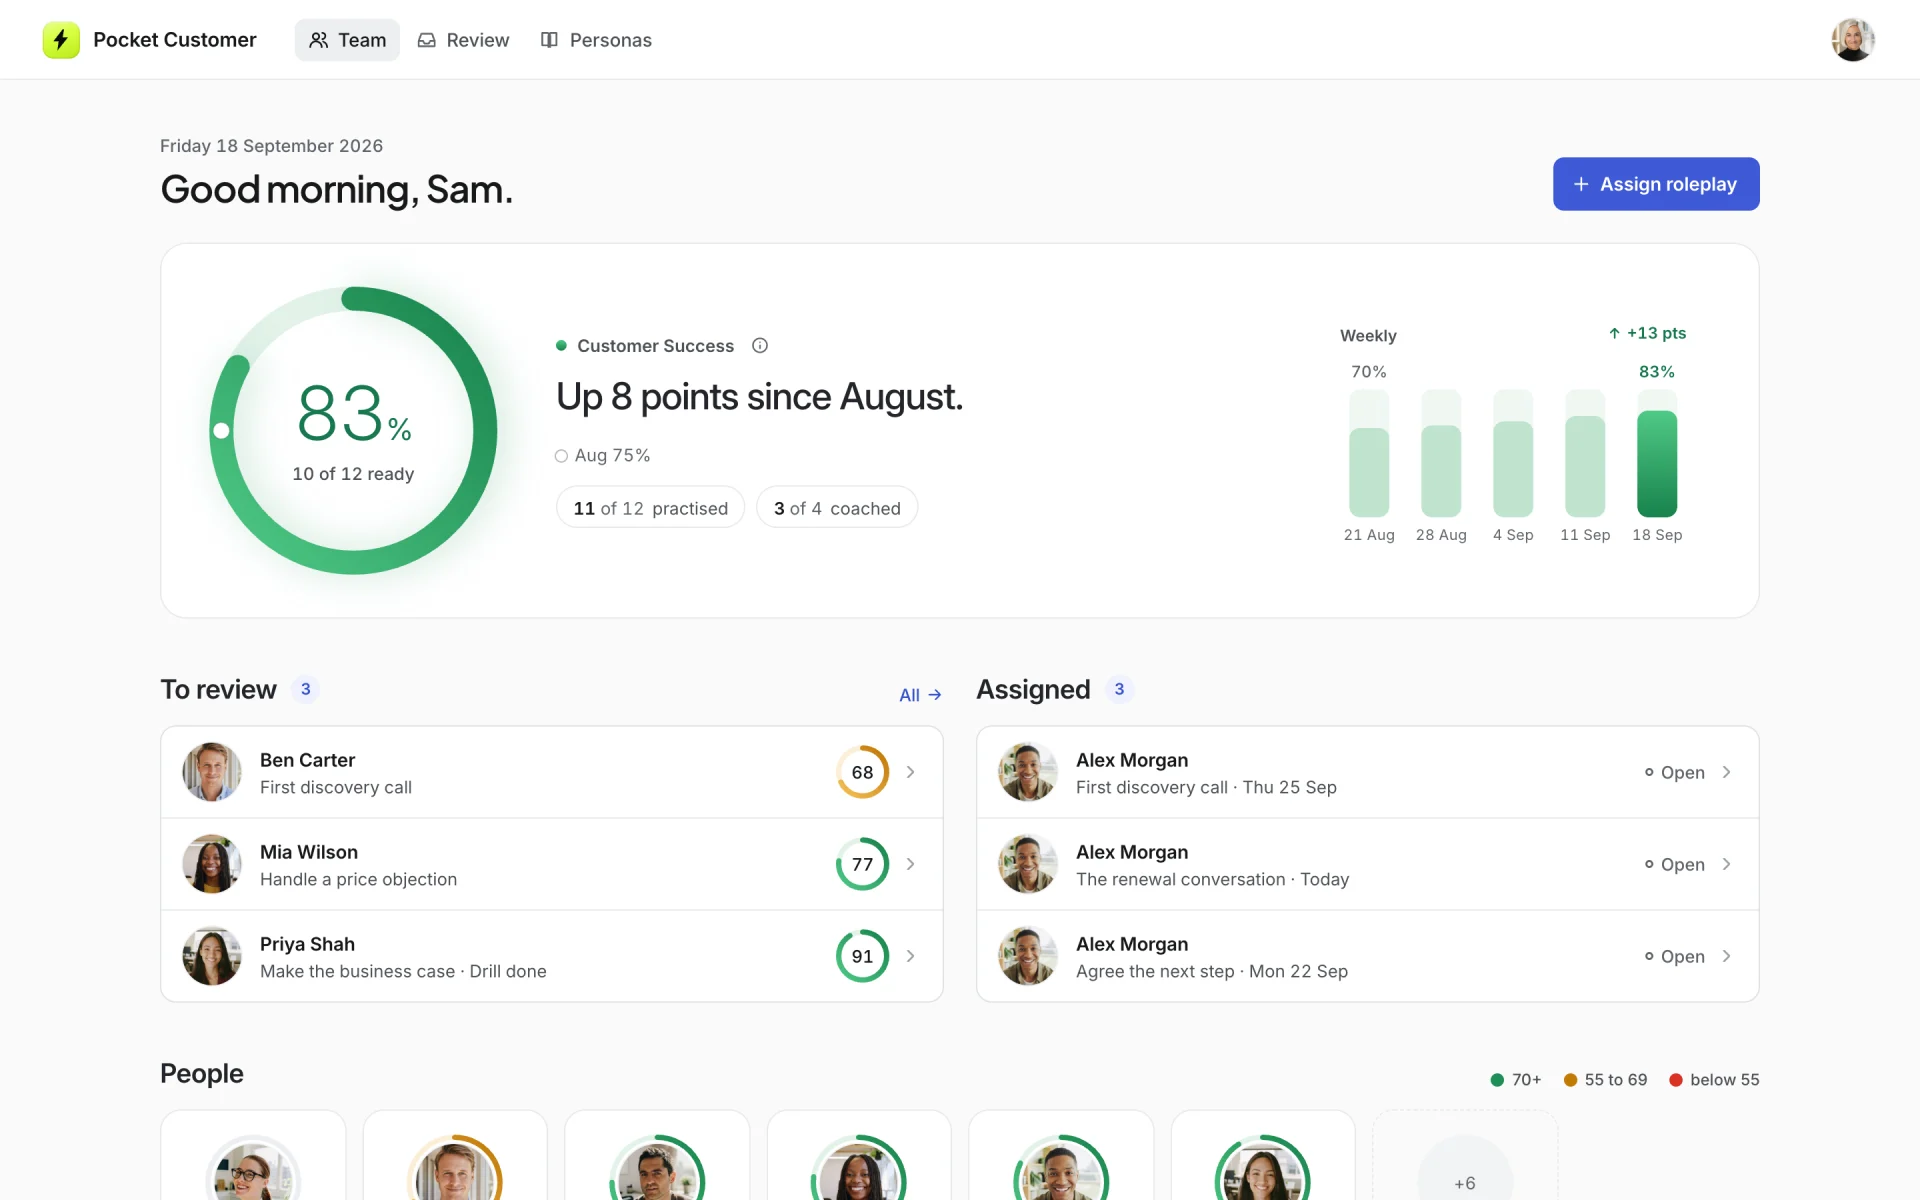This screenshot has height=1200, width=1920.
Task: Select the 3 of 4 coached chip
Action: tap(837, 508)
